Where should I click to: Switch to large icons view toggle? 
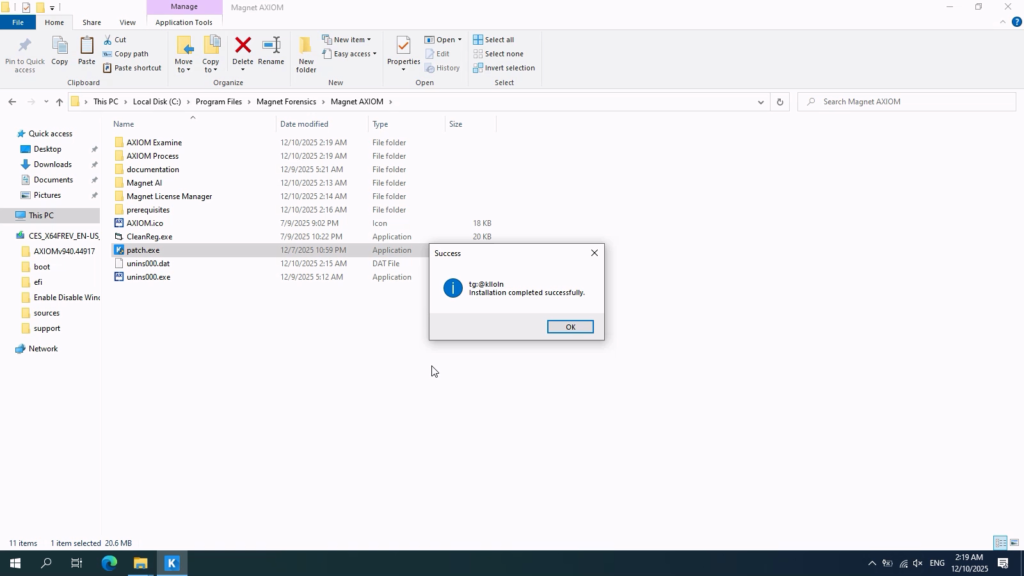[x=1013, y=543]
